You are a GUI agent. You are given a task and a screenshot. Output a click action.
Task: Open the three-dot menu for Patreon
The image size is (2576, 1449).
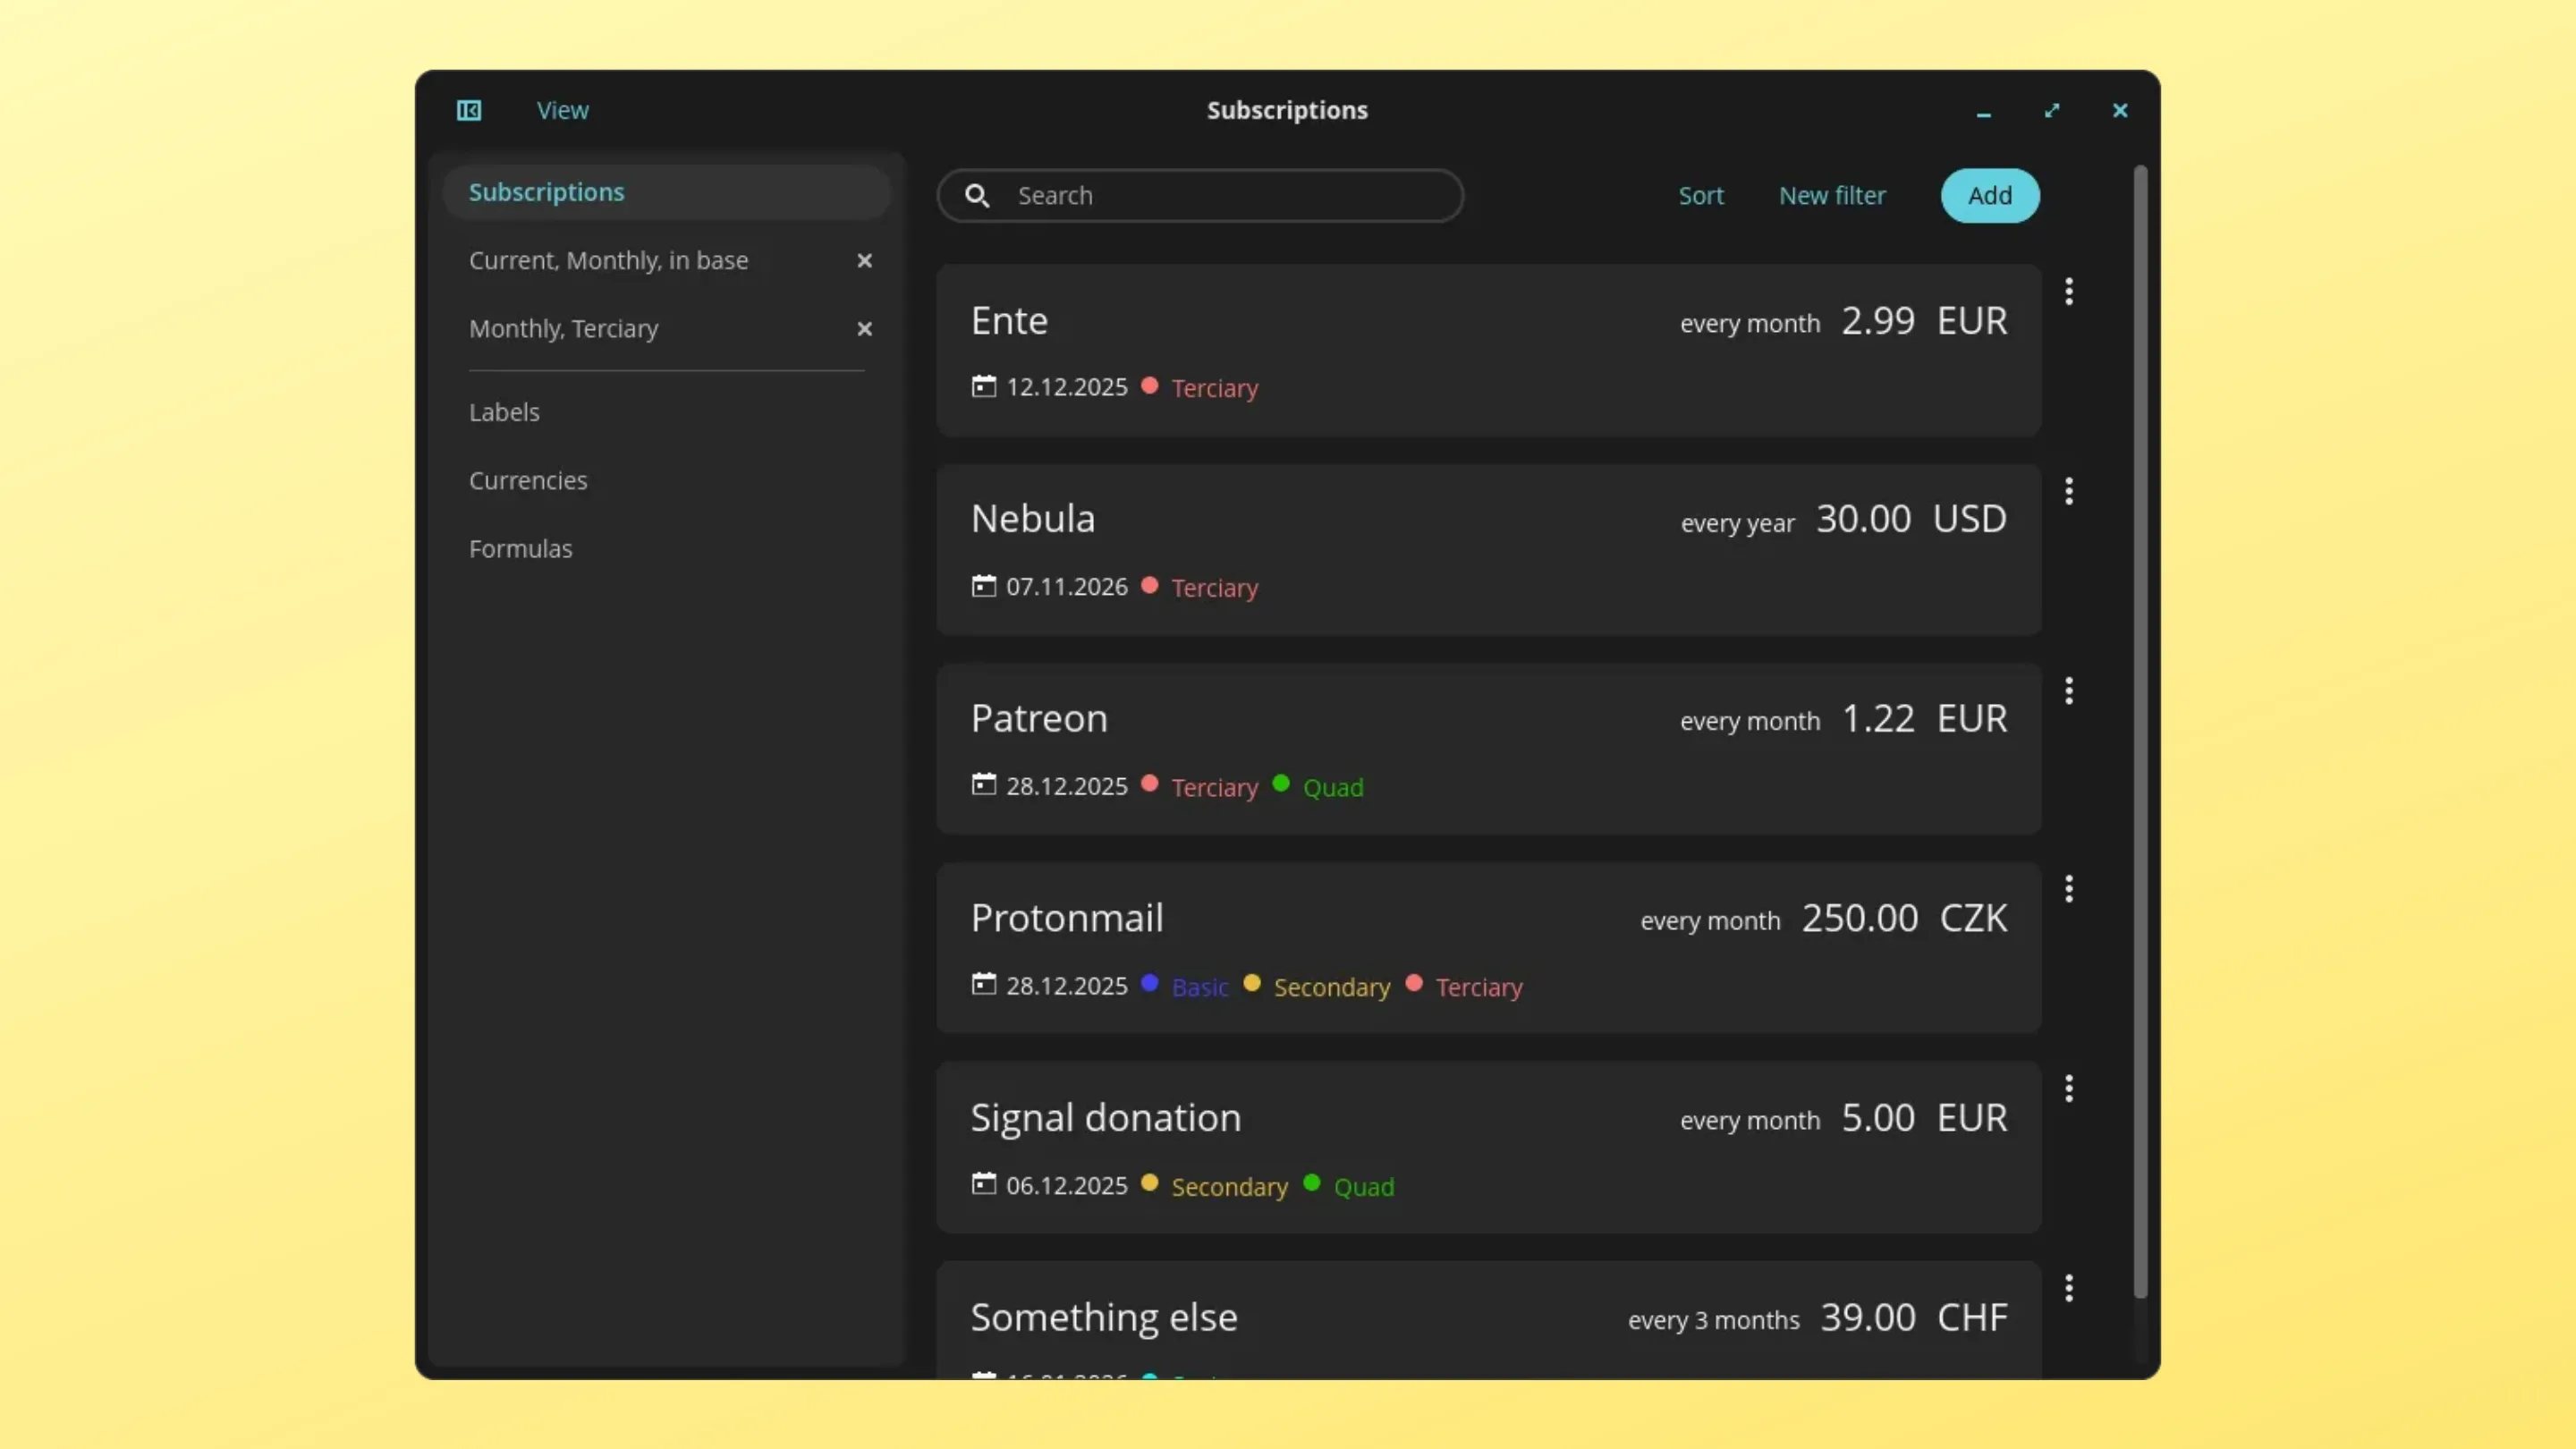pyautogui.click(x=2068, y=690)
